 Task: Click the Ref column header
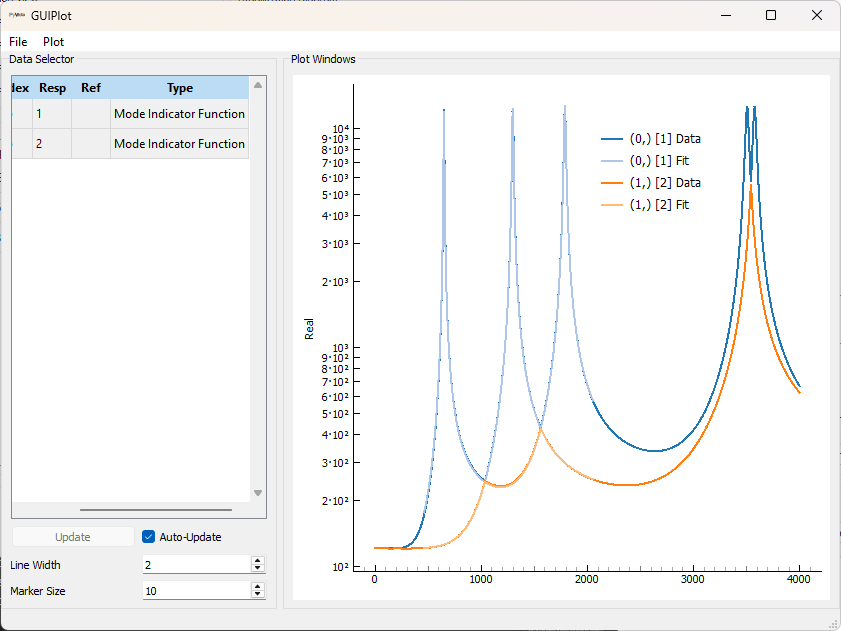click(x=91, y=88)
